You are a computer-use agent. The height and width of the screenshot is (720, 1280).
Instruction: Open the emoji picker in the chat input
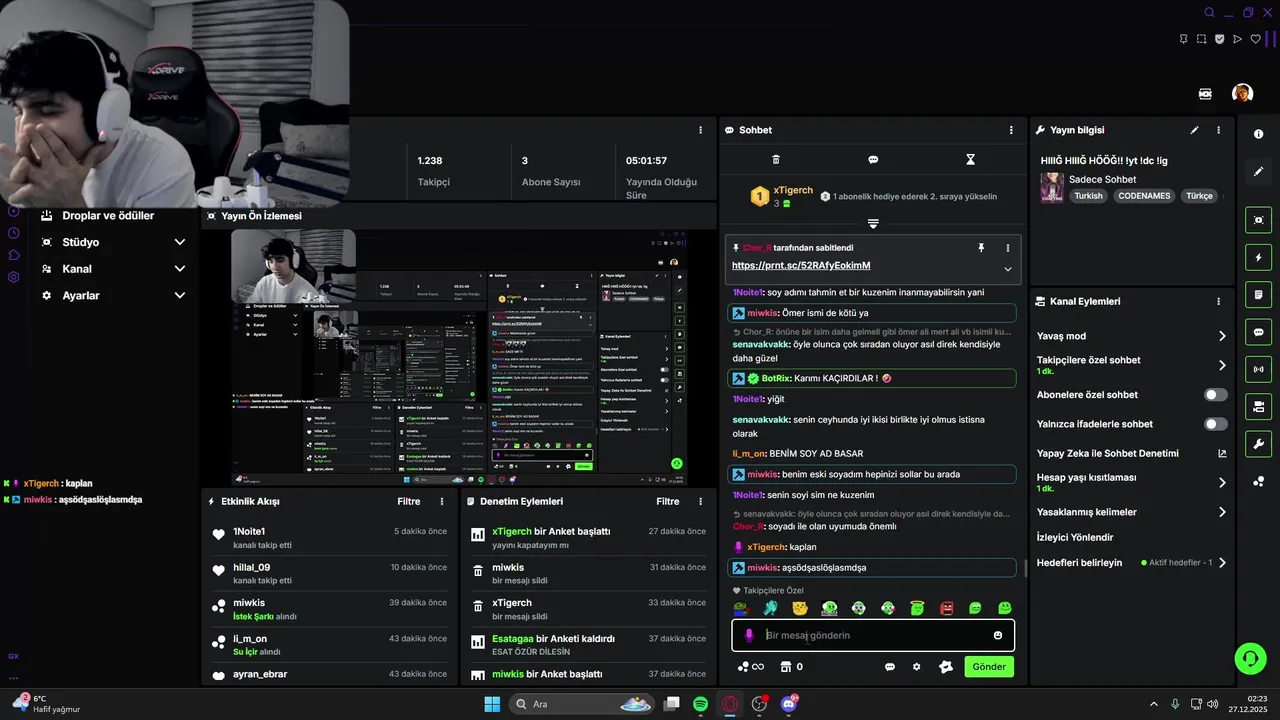[998, 635]
